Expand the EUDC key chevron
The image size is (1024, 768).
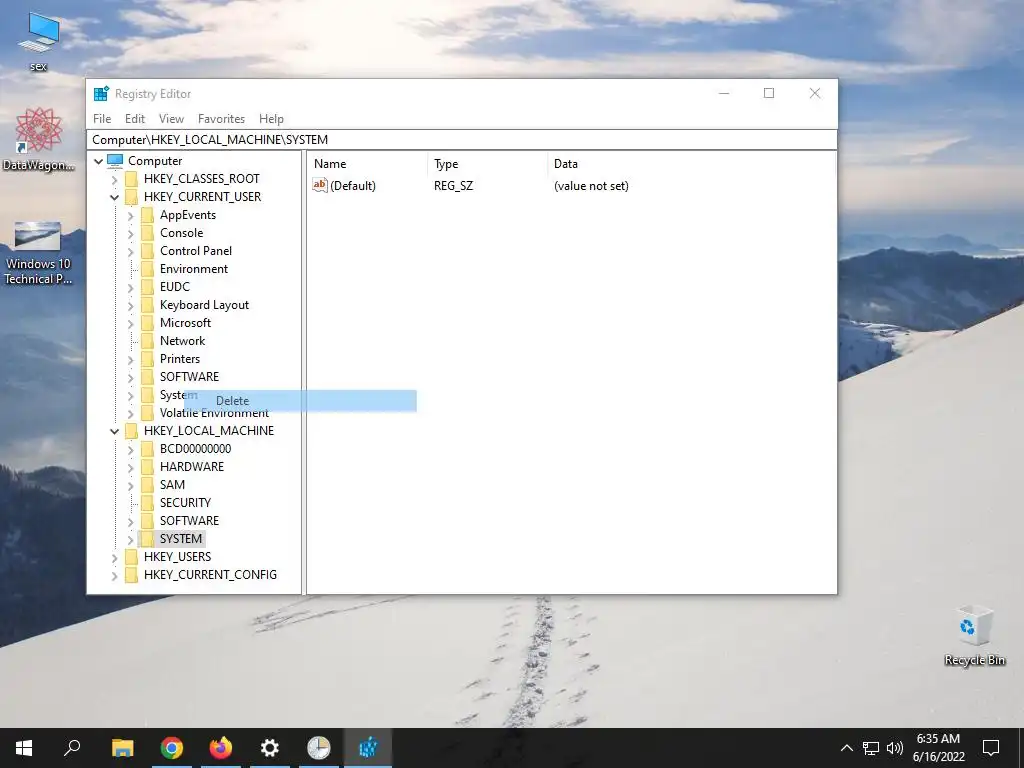tap(131, 287)
